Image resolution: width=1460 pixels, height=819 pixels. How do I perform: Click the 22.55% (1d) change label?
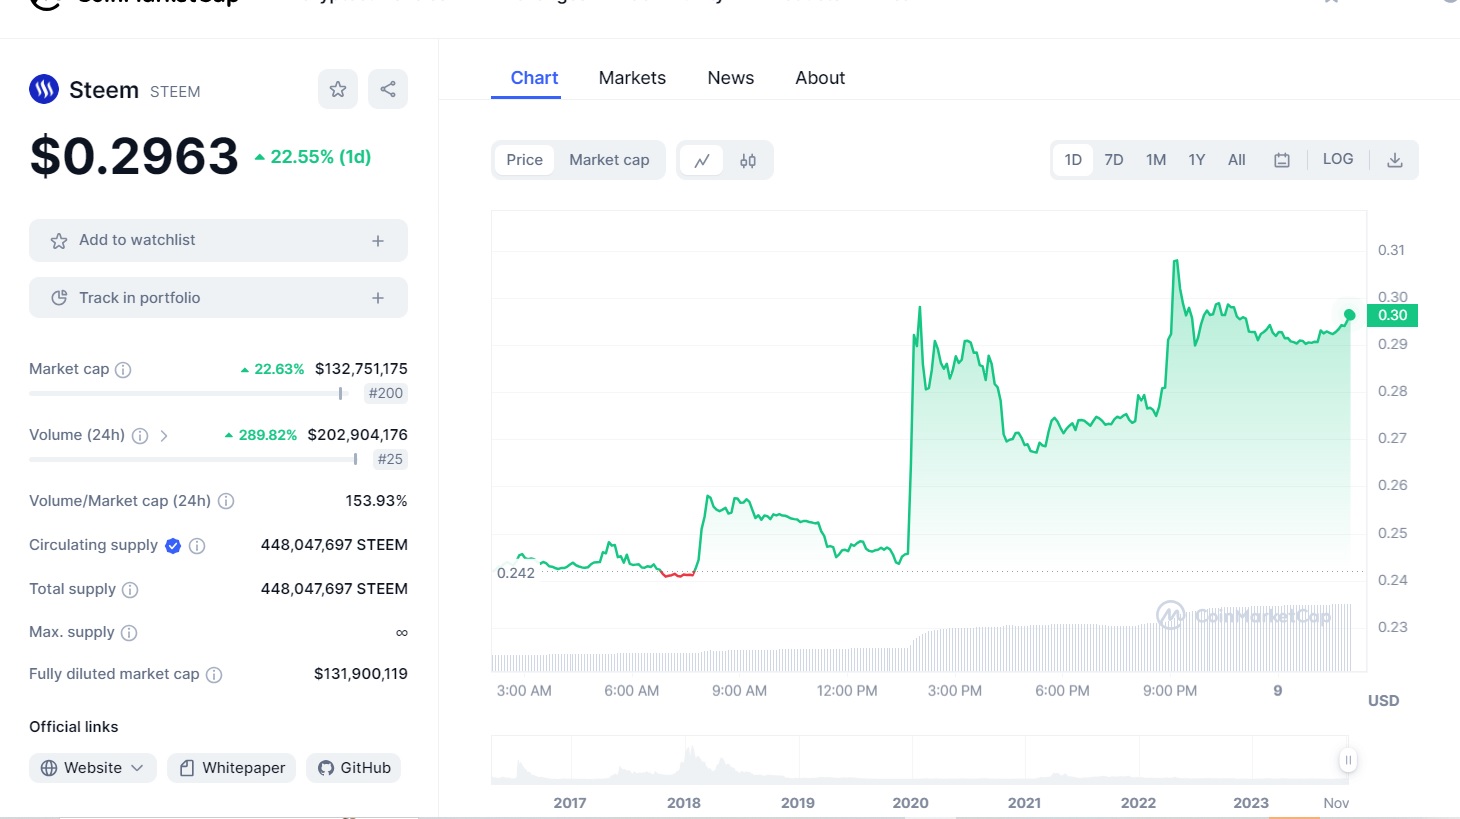[313, 157]
